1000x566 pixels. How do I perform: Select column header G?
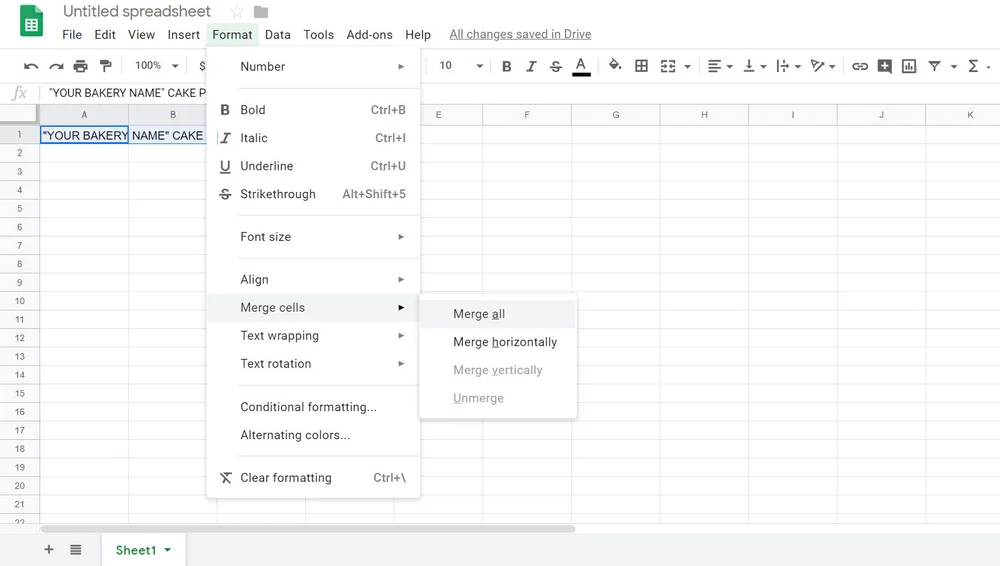tap(615, 115)
